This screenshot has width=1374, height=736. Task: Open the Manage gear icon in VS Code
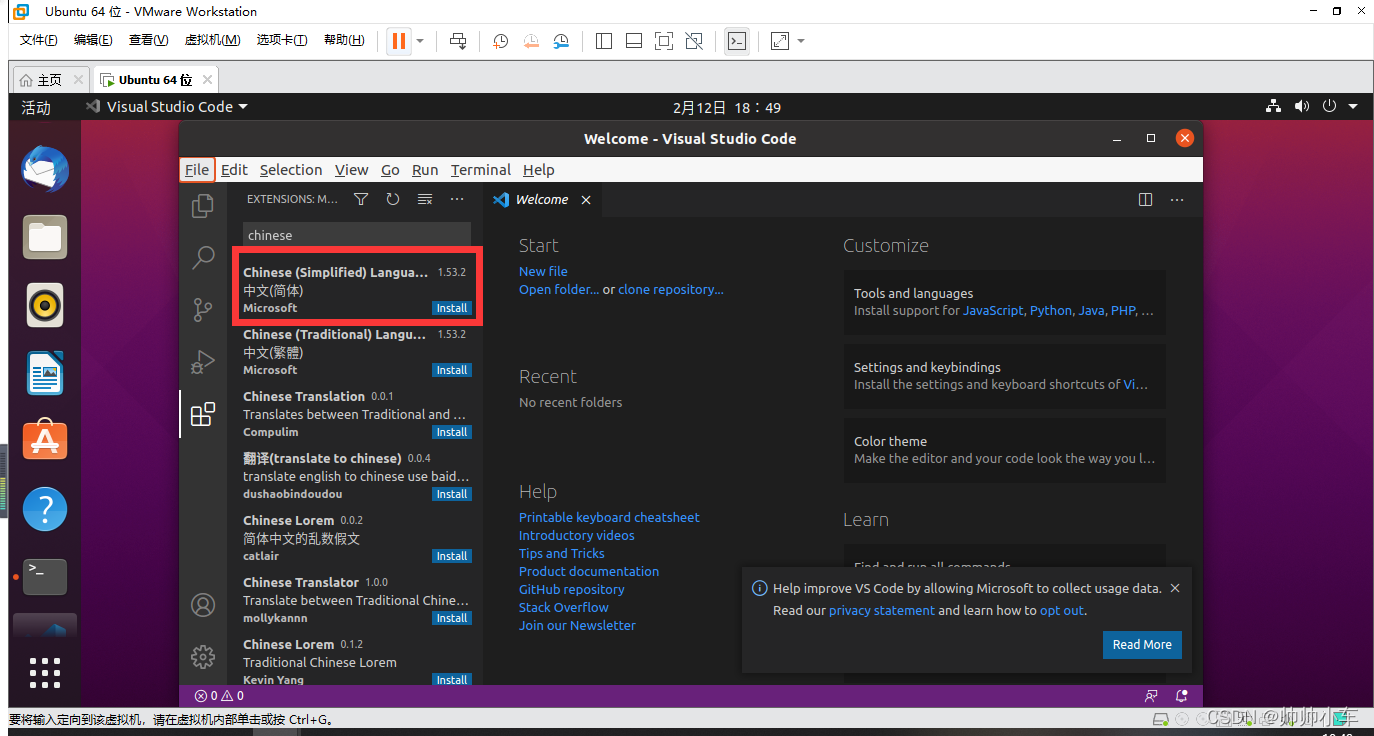203,657
